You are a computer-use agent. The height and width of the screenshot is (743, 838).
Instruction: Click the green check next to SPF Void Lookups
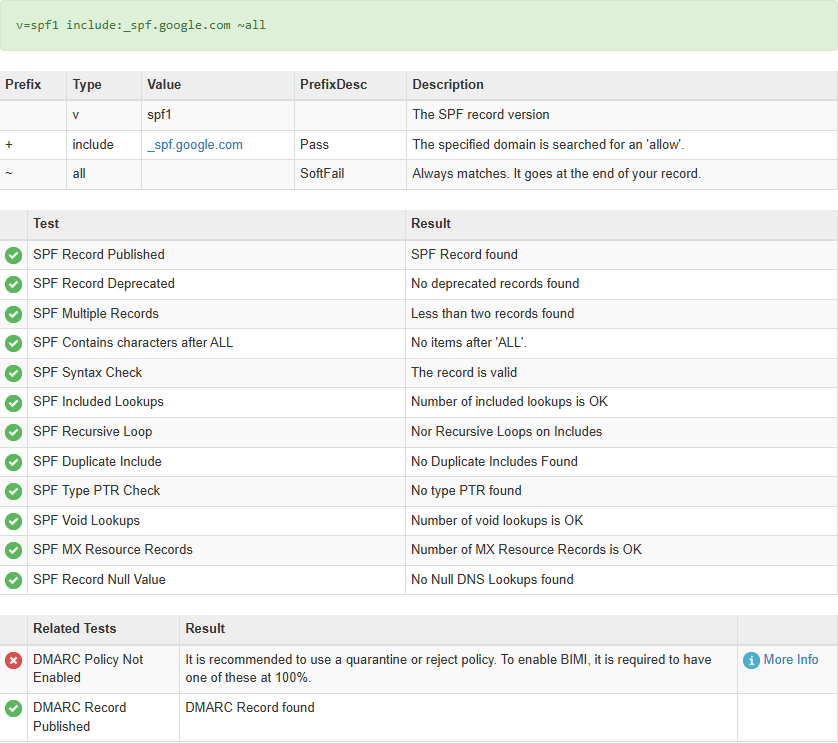[x=13, y=521]
